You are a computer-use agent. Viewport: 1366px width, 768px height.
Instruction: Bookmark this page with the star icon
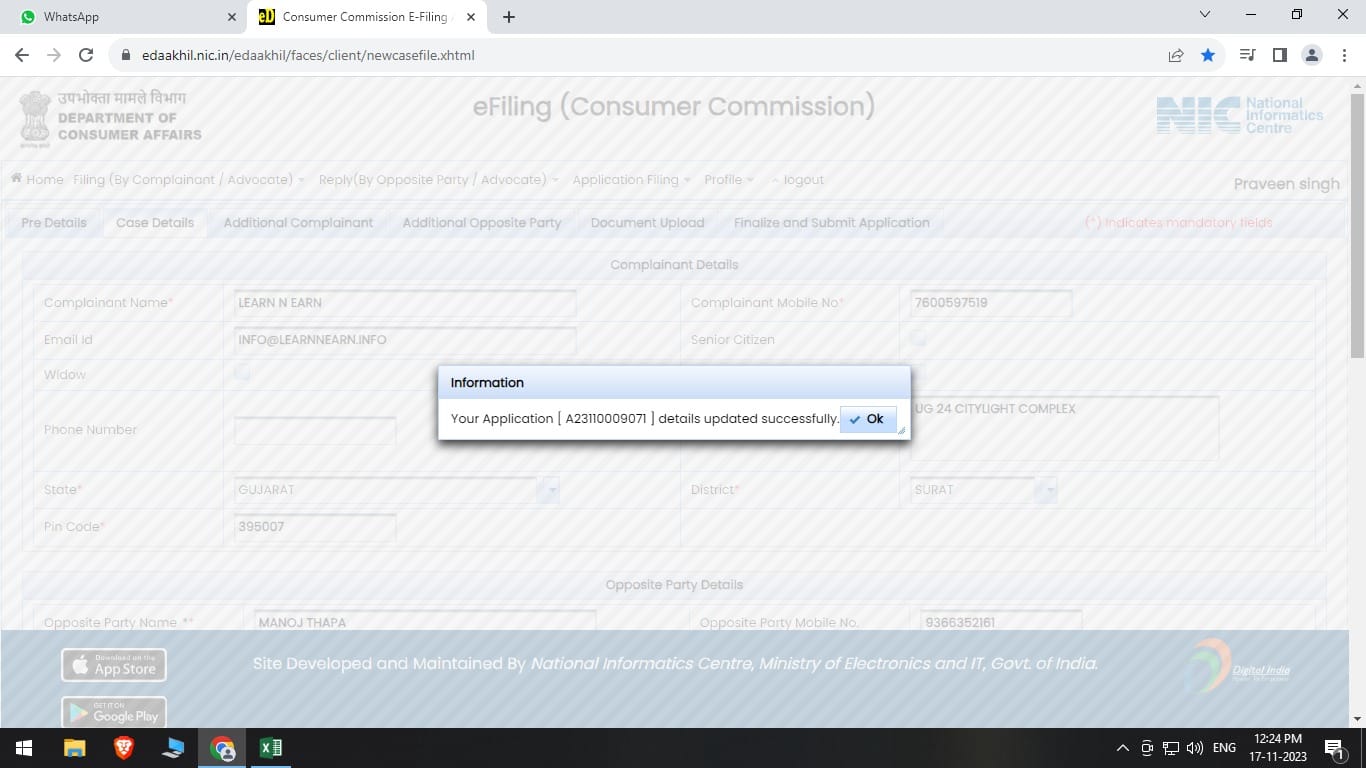pyautogui.click(x=1208, y=55)
